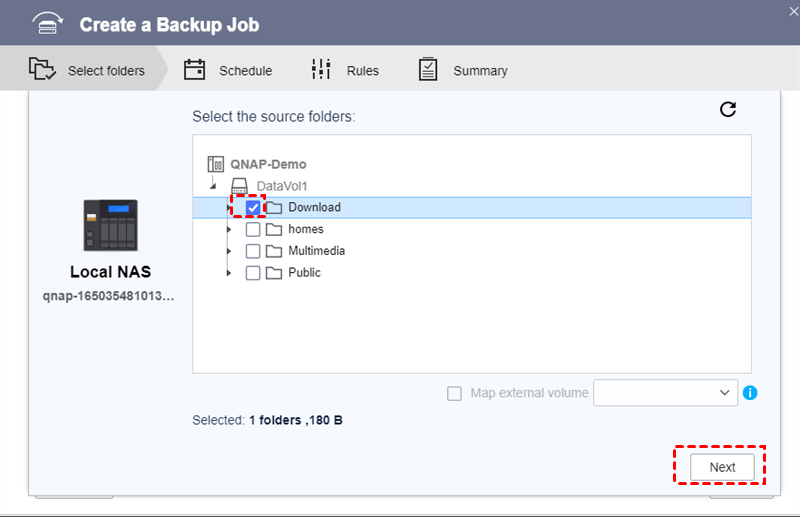Click the Next button

[722, 467]
